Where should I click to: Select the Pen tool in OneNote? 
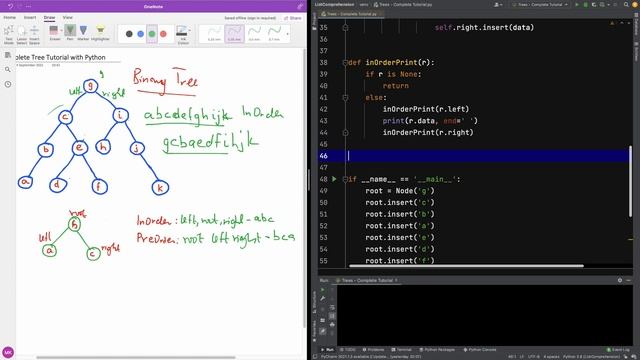point(70,33)
